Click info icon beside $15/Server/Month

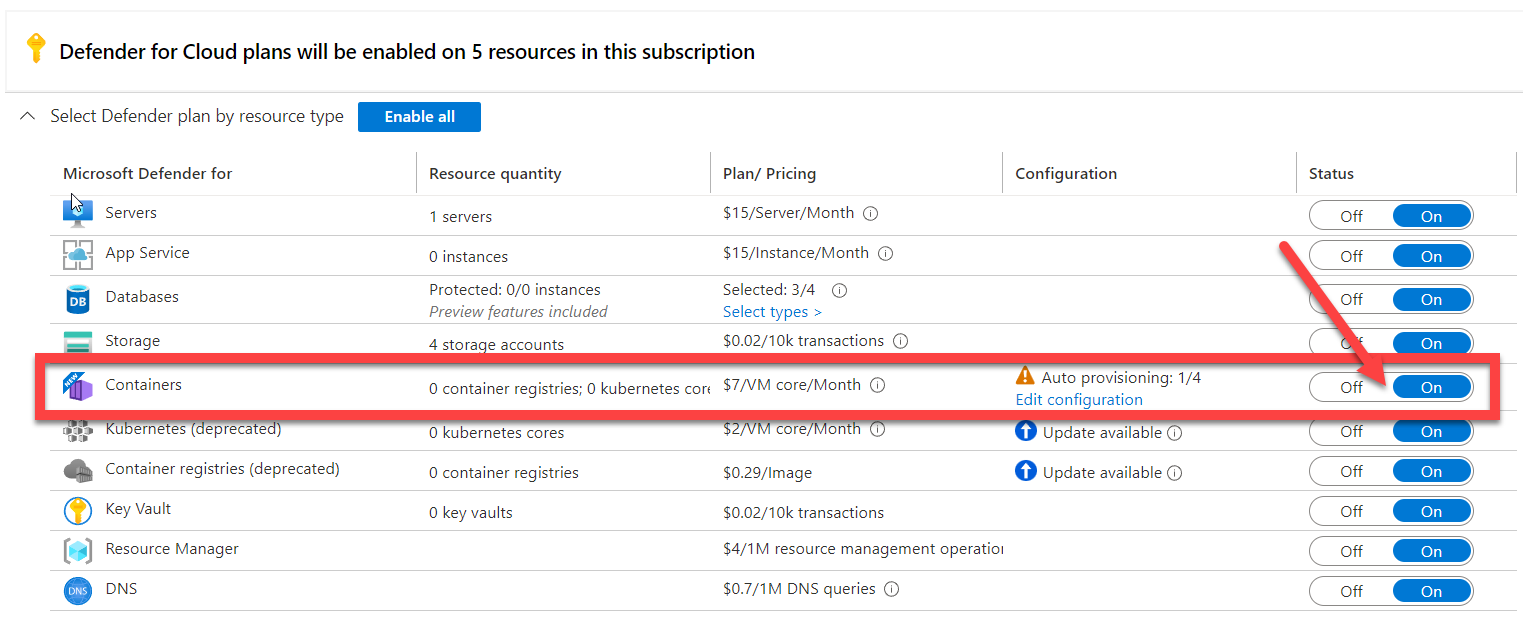(x=870, y=213)
